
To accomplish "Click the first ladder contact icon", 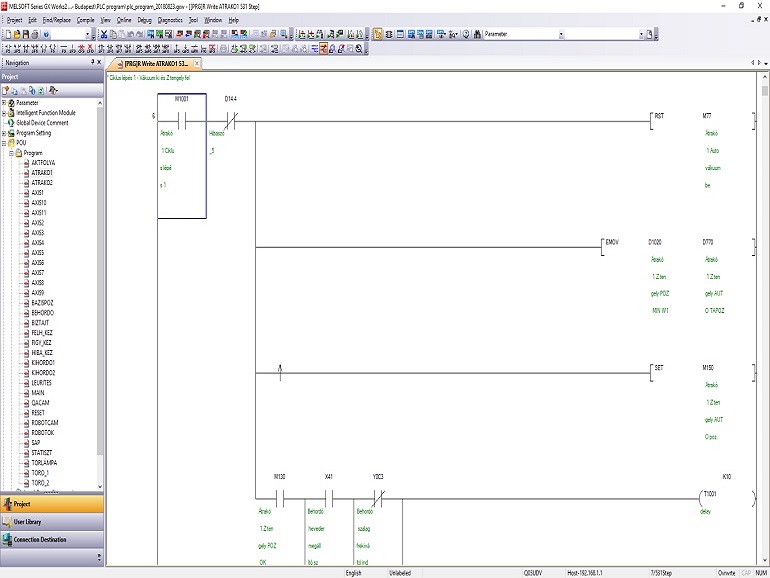I will point(8,49).
